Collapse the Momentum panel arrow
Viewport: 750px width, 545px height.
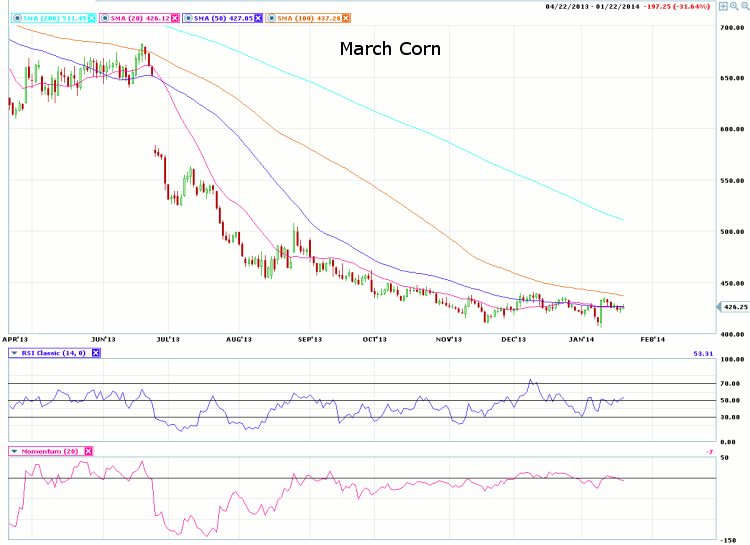point(12,452)
